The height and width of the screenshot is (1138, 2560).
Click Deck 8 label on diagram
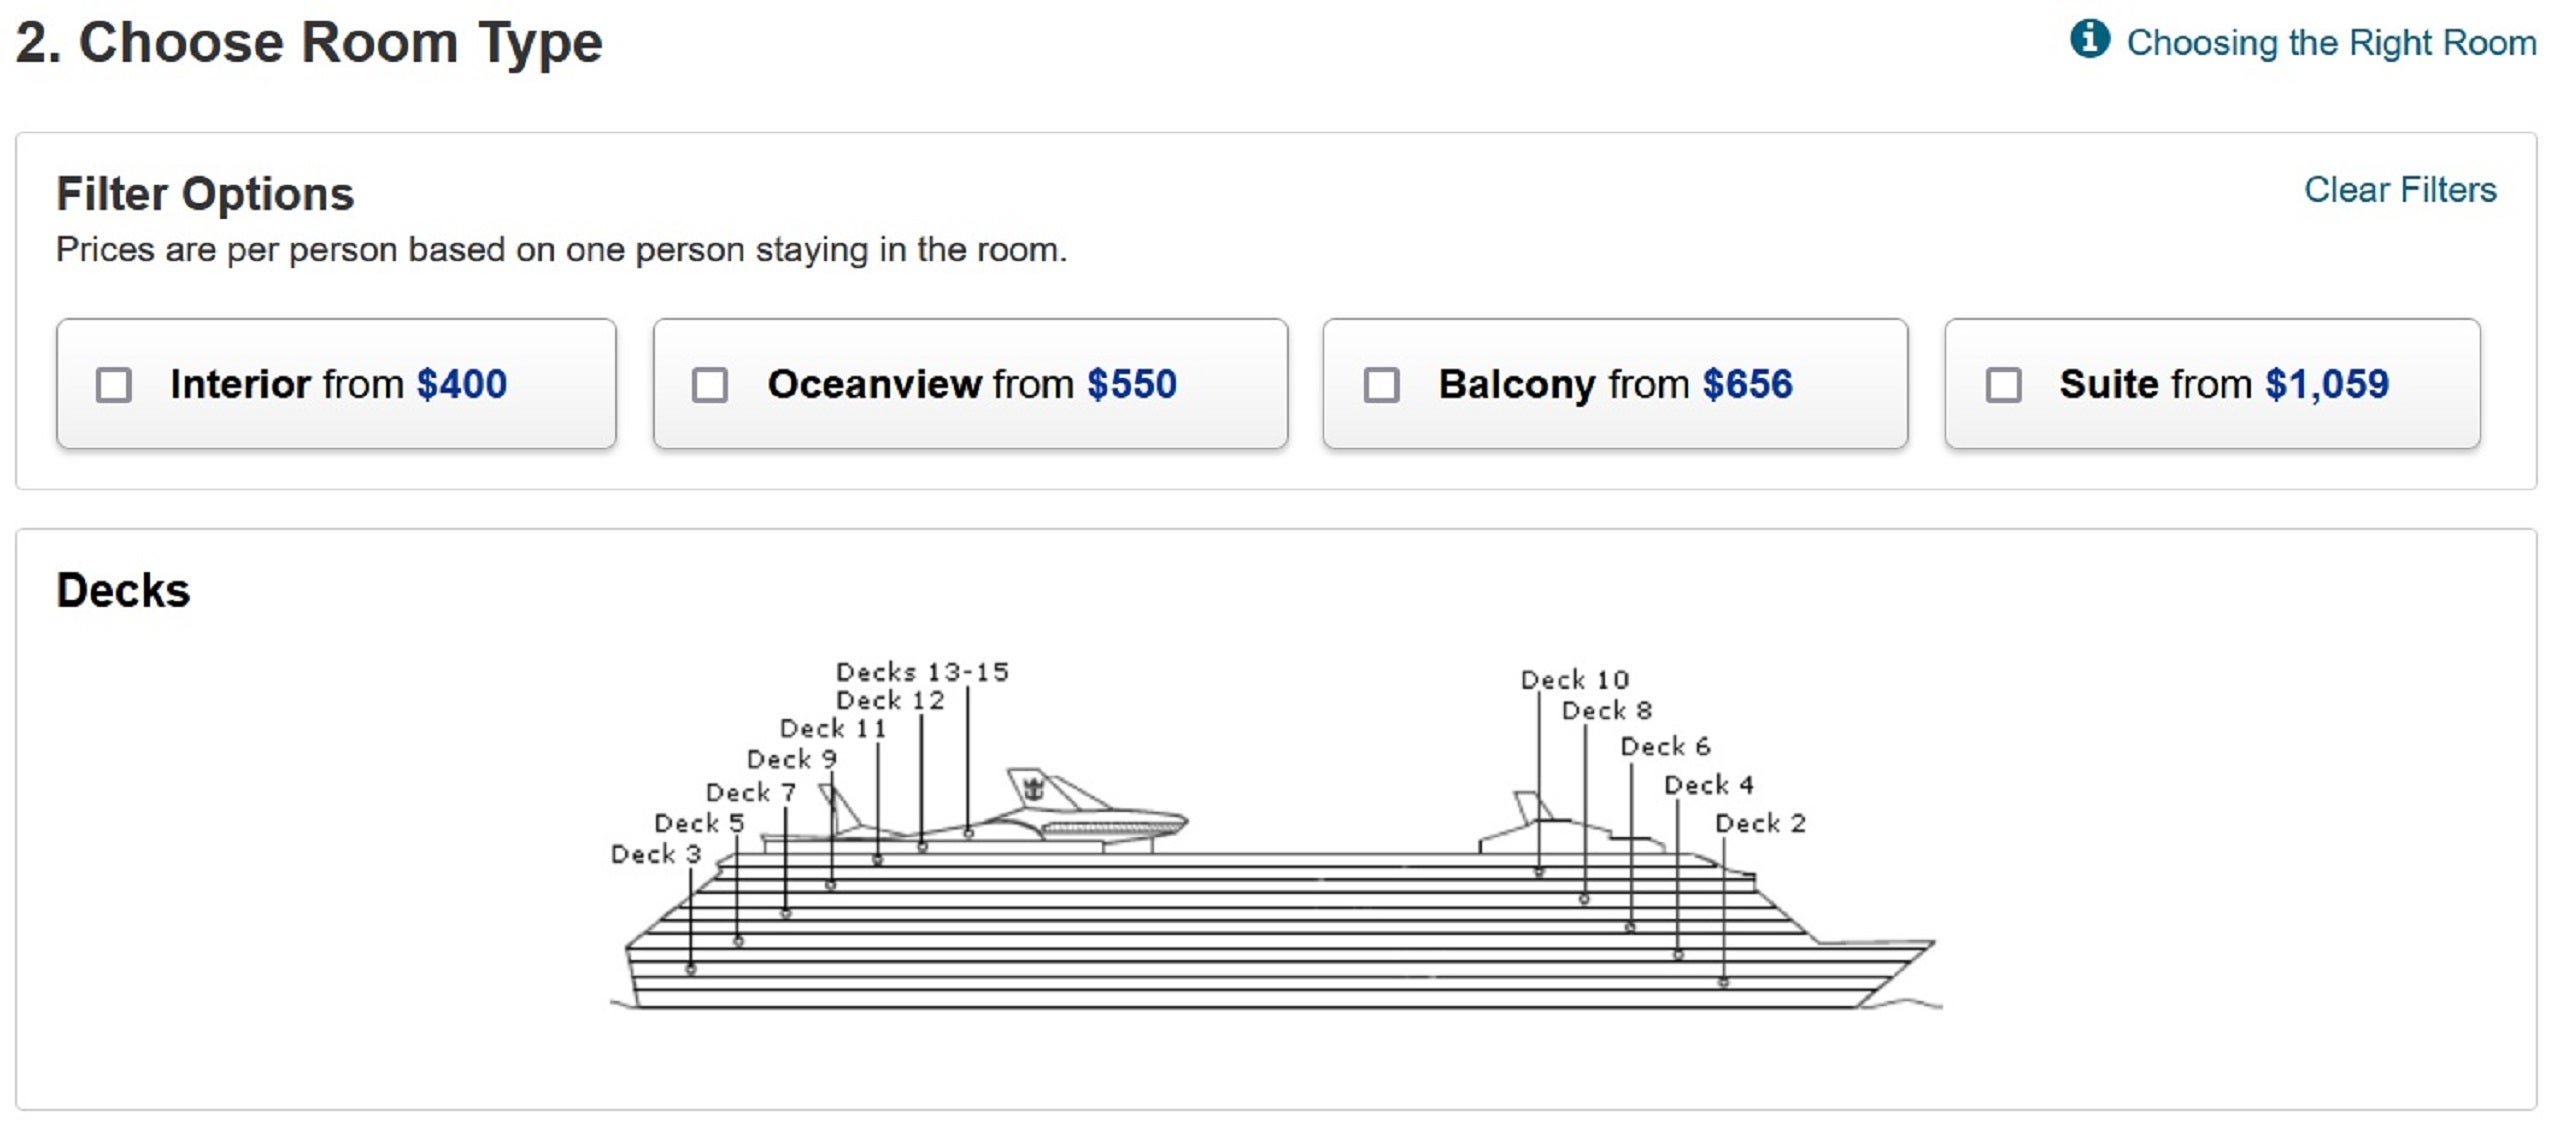pos(1607,711)
